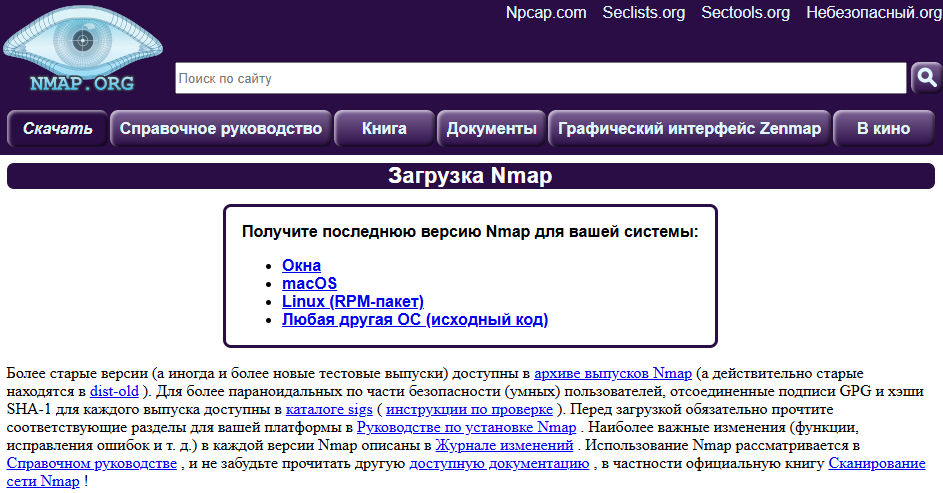This screenshot has height=493, width=943.
Task: Open the Небезопасный.org link
Action: pos(874,13)
